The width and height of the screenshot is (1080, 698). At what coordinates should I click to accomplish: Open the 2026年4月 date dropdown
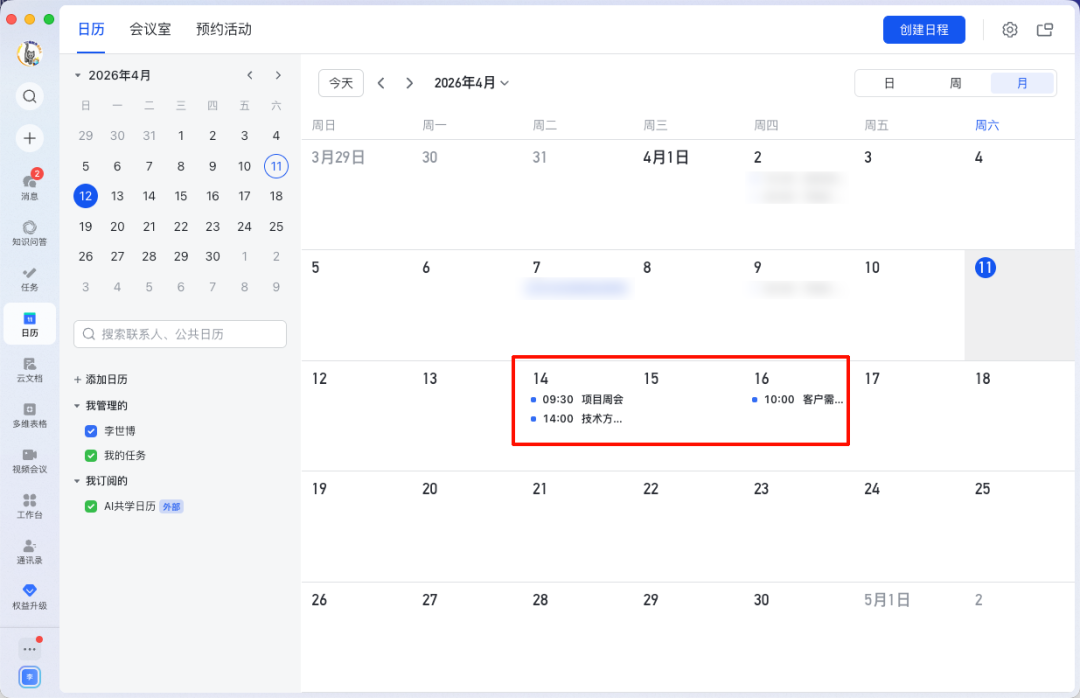[471, 83]
